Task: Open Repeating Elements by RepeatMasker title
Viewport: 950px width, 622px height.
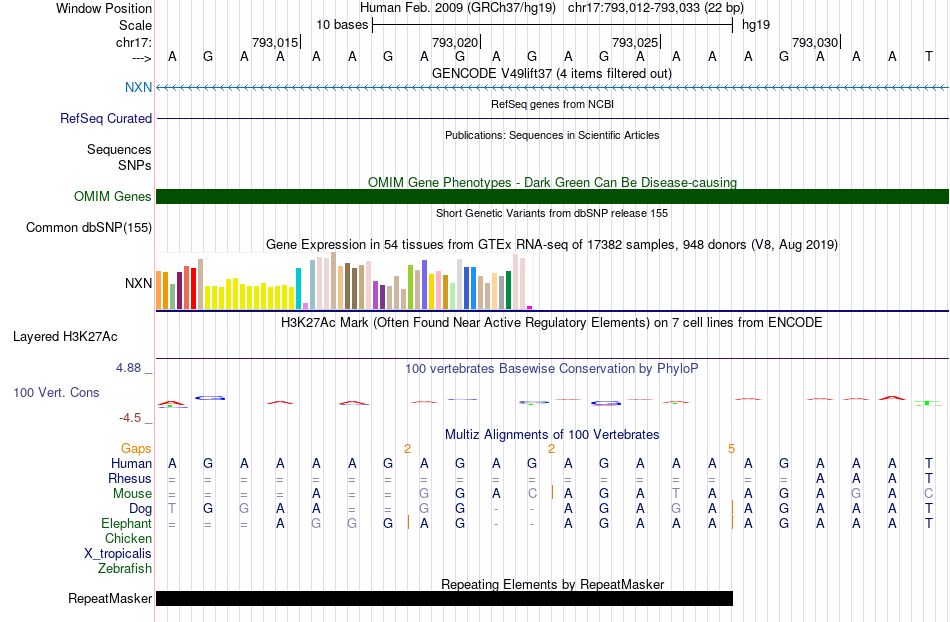Action: 553,584
